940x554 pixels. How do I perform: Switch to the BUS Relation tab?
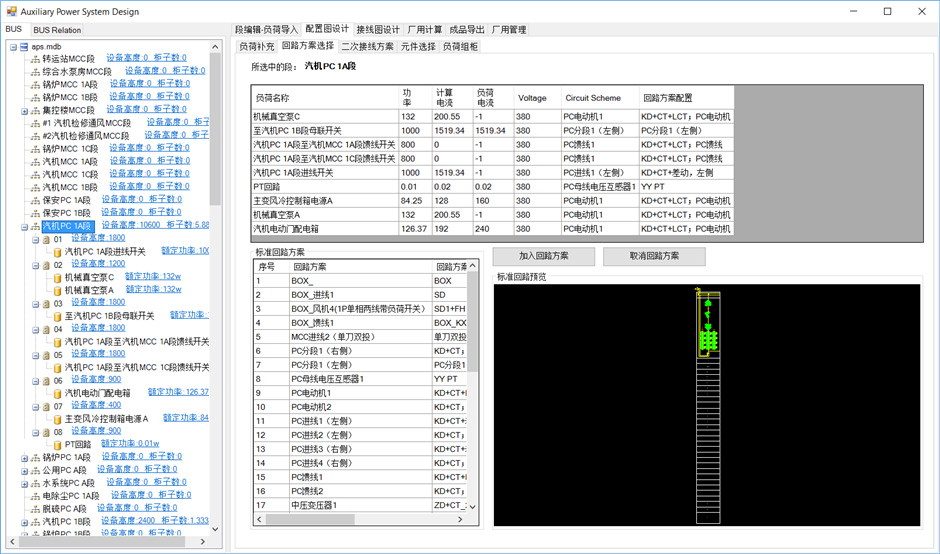57,30
